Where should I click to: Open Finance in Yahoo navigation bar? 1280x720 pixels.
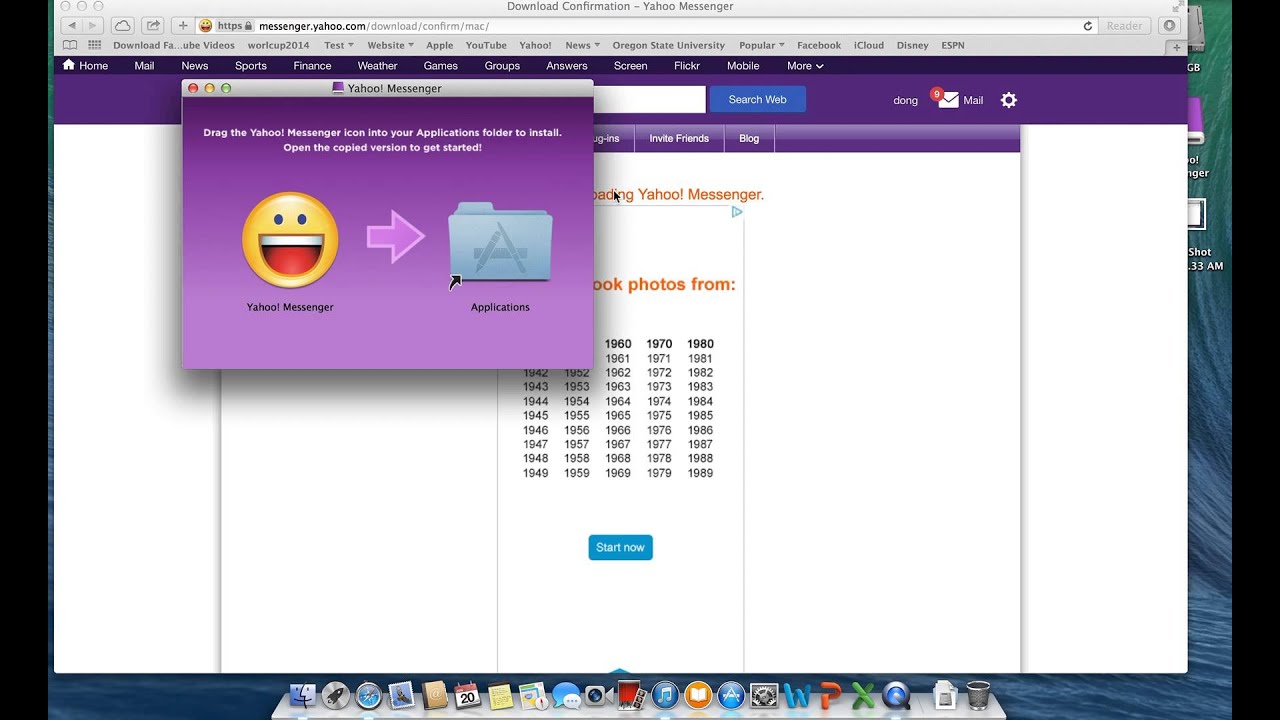(312, 66)
